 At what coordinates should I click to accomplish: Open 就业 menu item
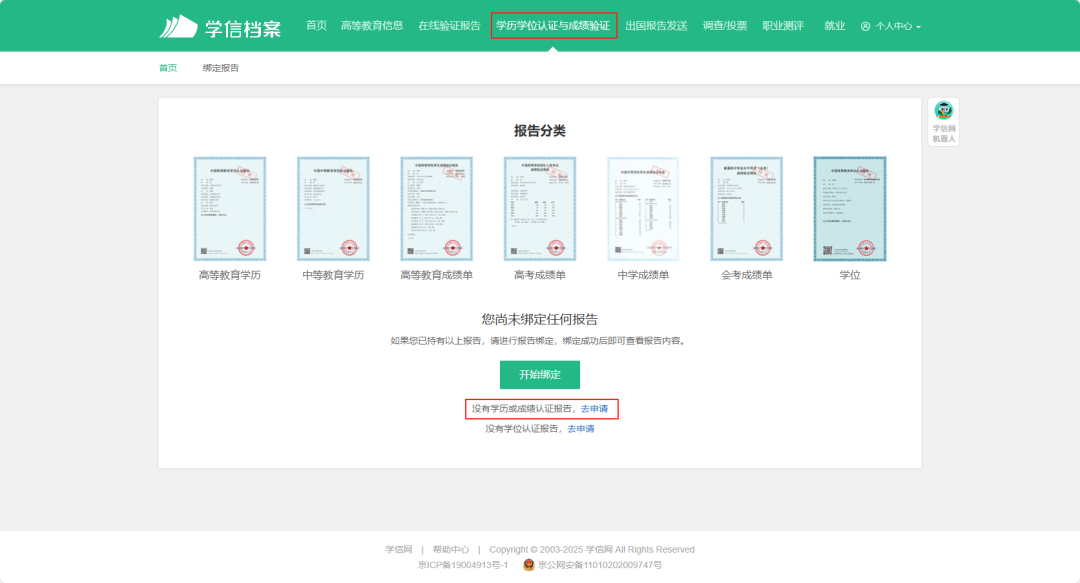(834, 25)
